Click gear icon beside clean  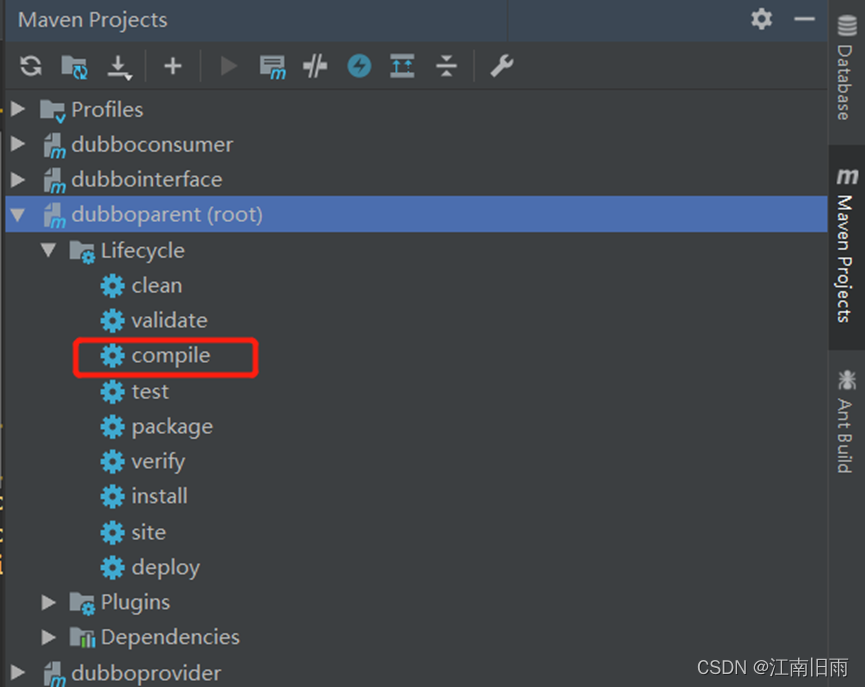[x=113, y=286]
